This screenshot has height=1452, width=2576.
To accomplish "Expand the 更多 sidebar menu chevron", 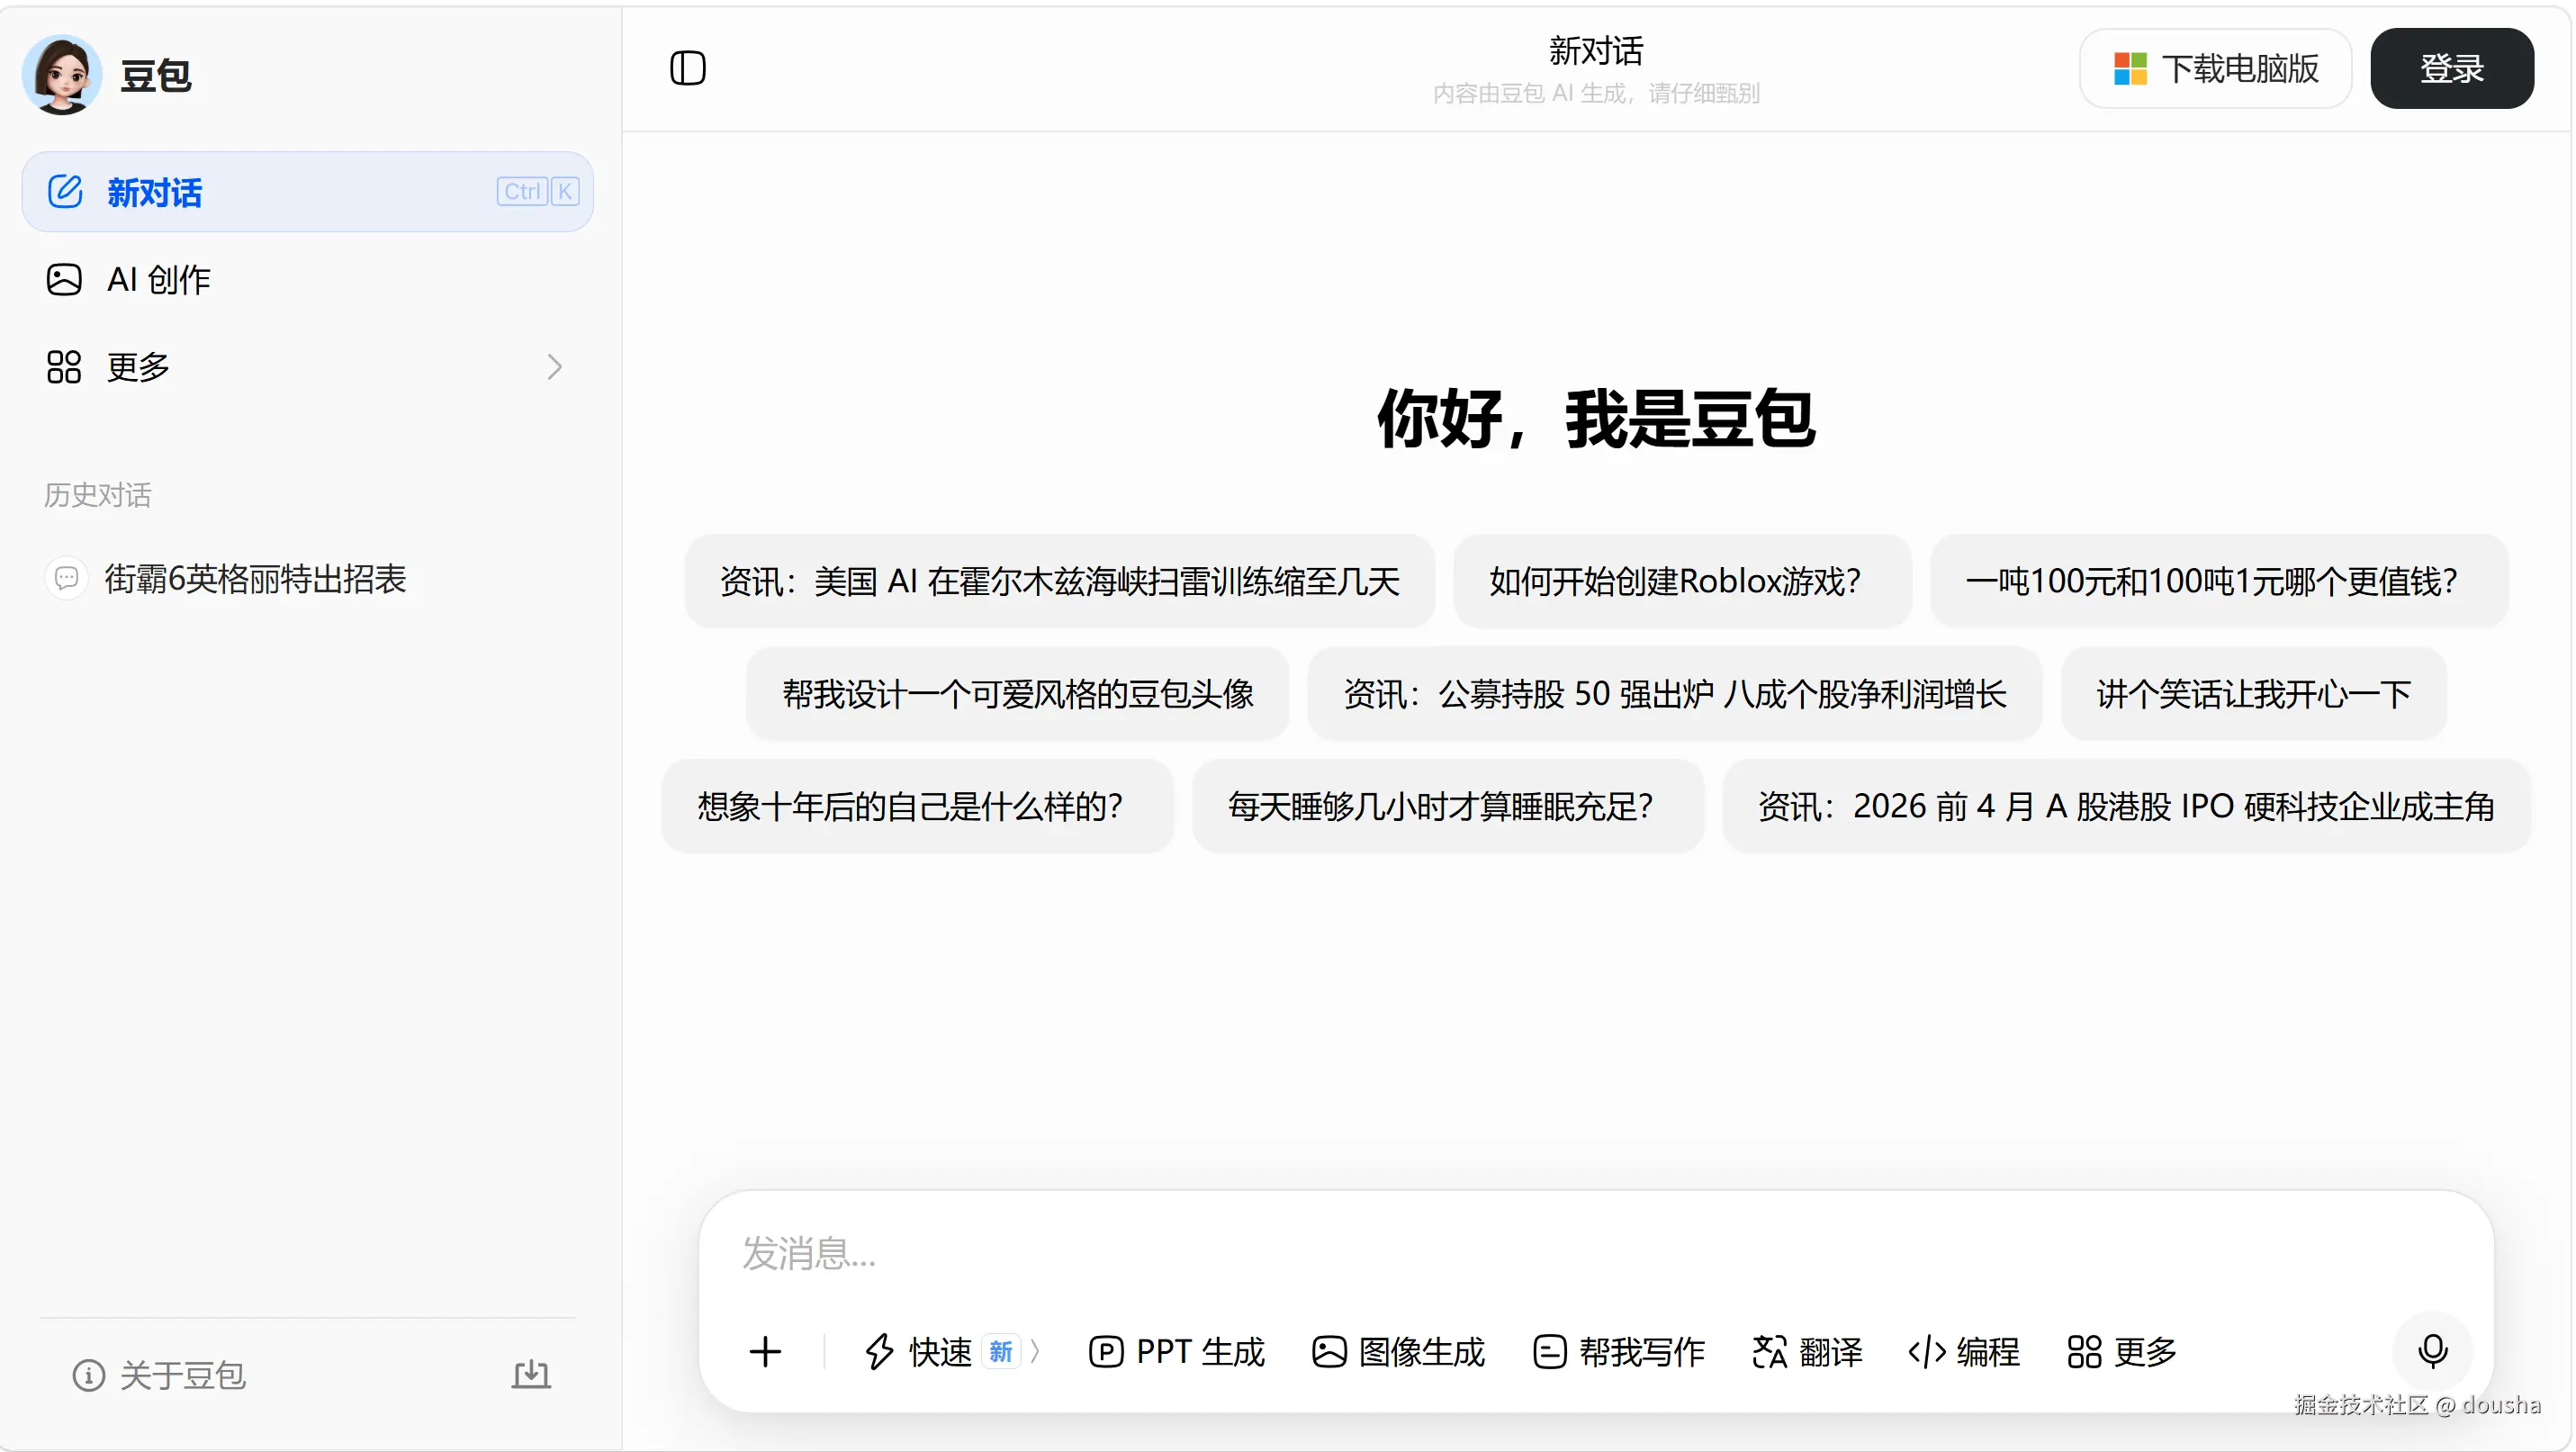I will pos(555,367).
